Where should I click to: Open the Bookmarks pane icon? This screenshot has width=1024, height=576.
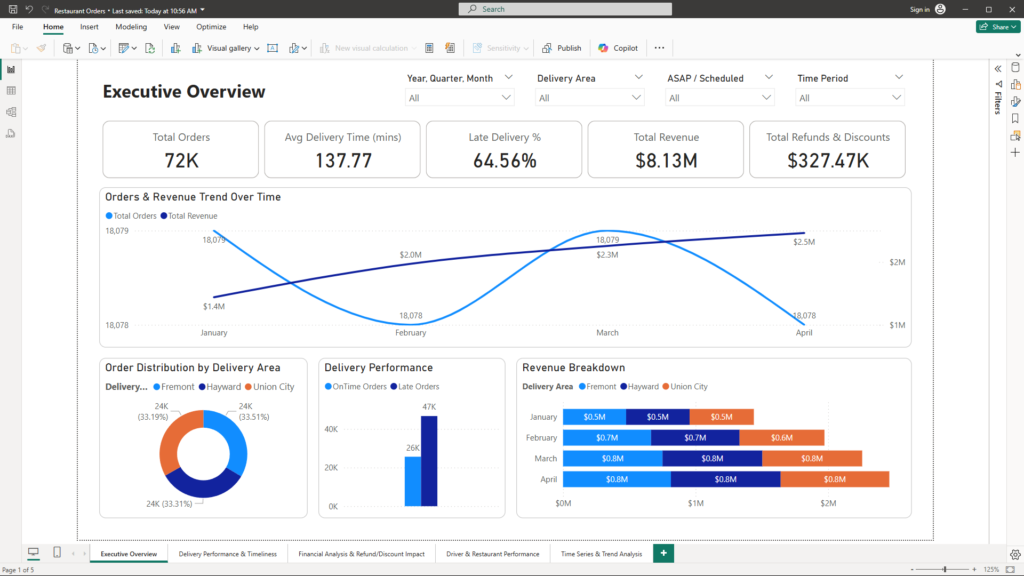(x=1015, y=118)
